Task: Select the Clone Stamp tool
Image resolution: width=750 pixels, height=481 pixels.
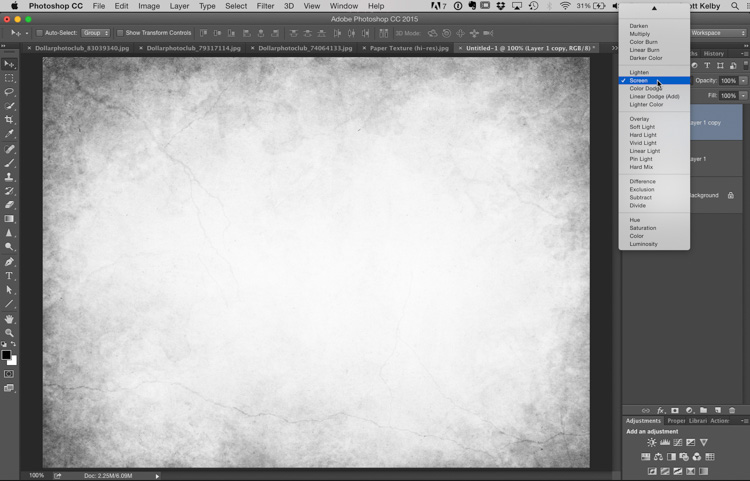Action: click(x=10, y=177)
